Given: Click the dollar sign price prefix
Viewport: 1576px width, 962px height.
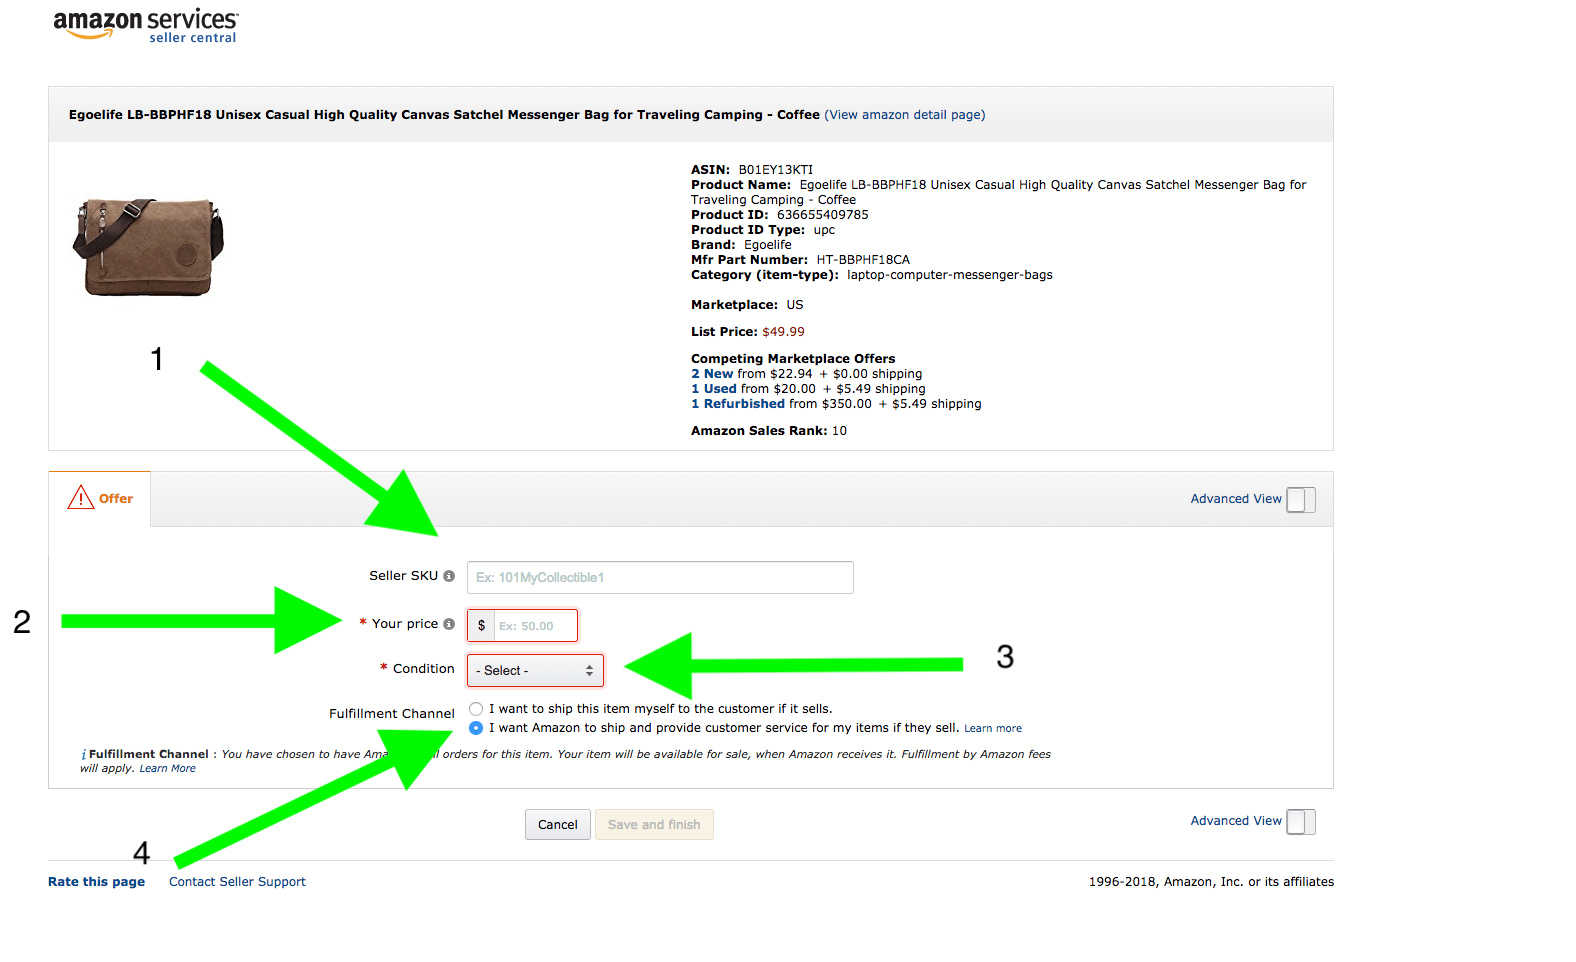Looking at the screenshot, I should [481, 626].
